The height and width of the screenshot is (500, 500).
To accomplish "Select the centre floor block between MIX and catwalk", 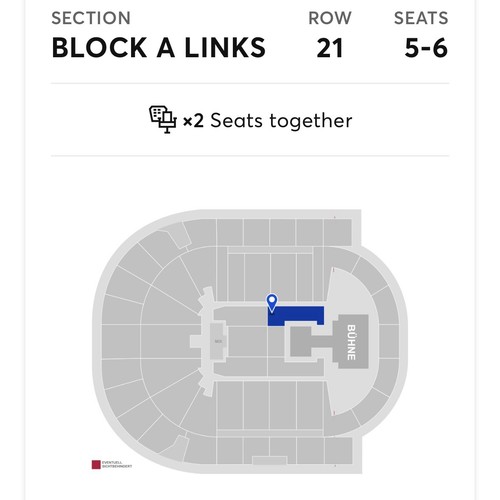I will [x=248, y=341].
